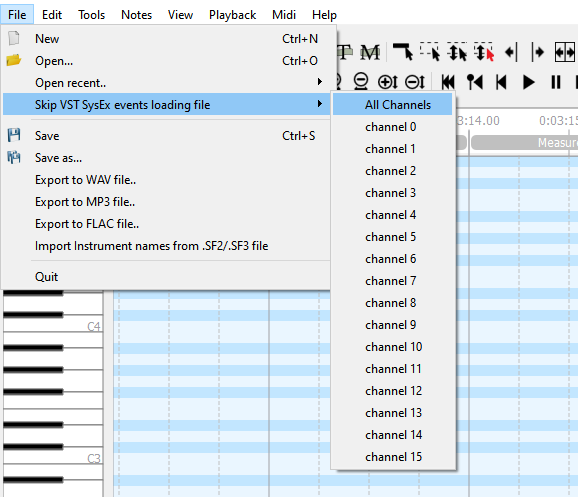The height and width of the screenshot is (497, 578).
Task: Pick channel 13 in the submenu
Action: point(393,413)
